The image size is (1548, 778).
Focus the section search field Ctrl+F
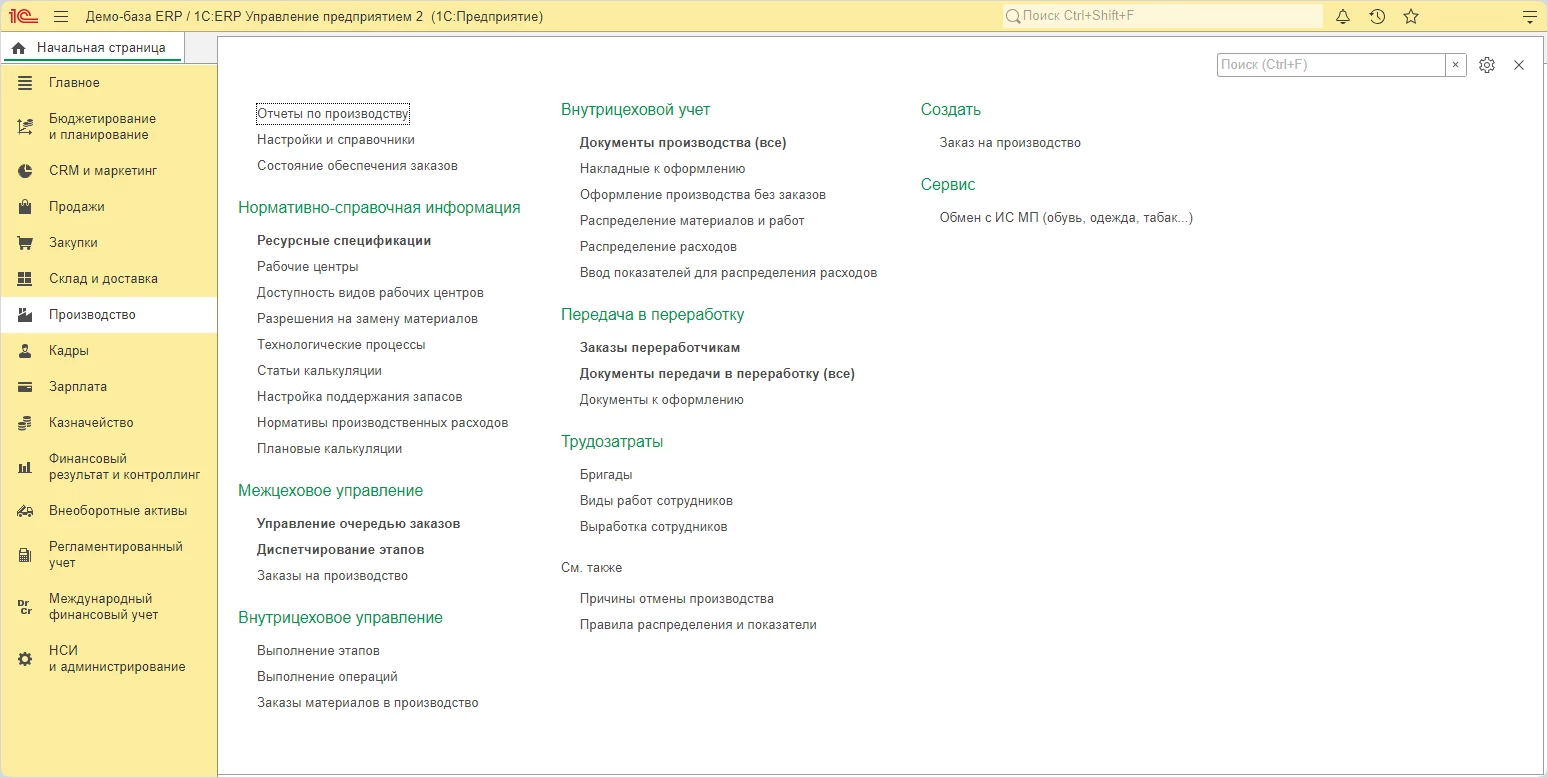[x=1331, y=65]
